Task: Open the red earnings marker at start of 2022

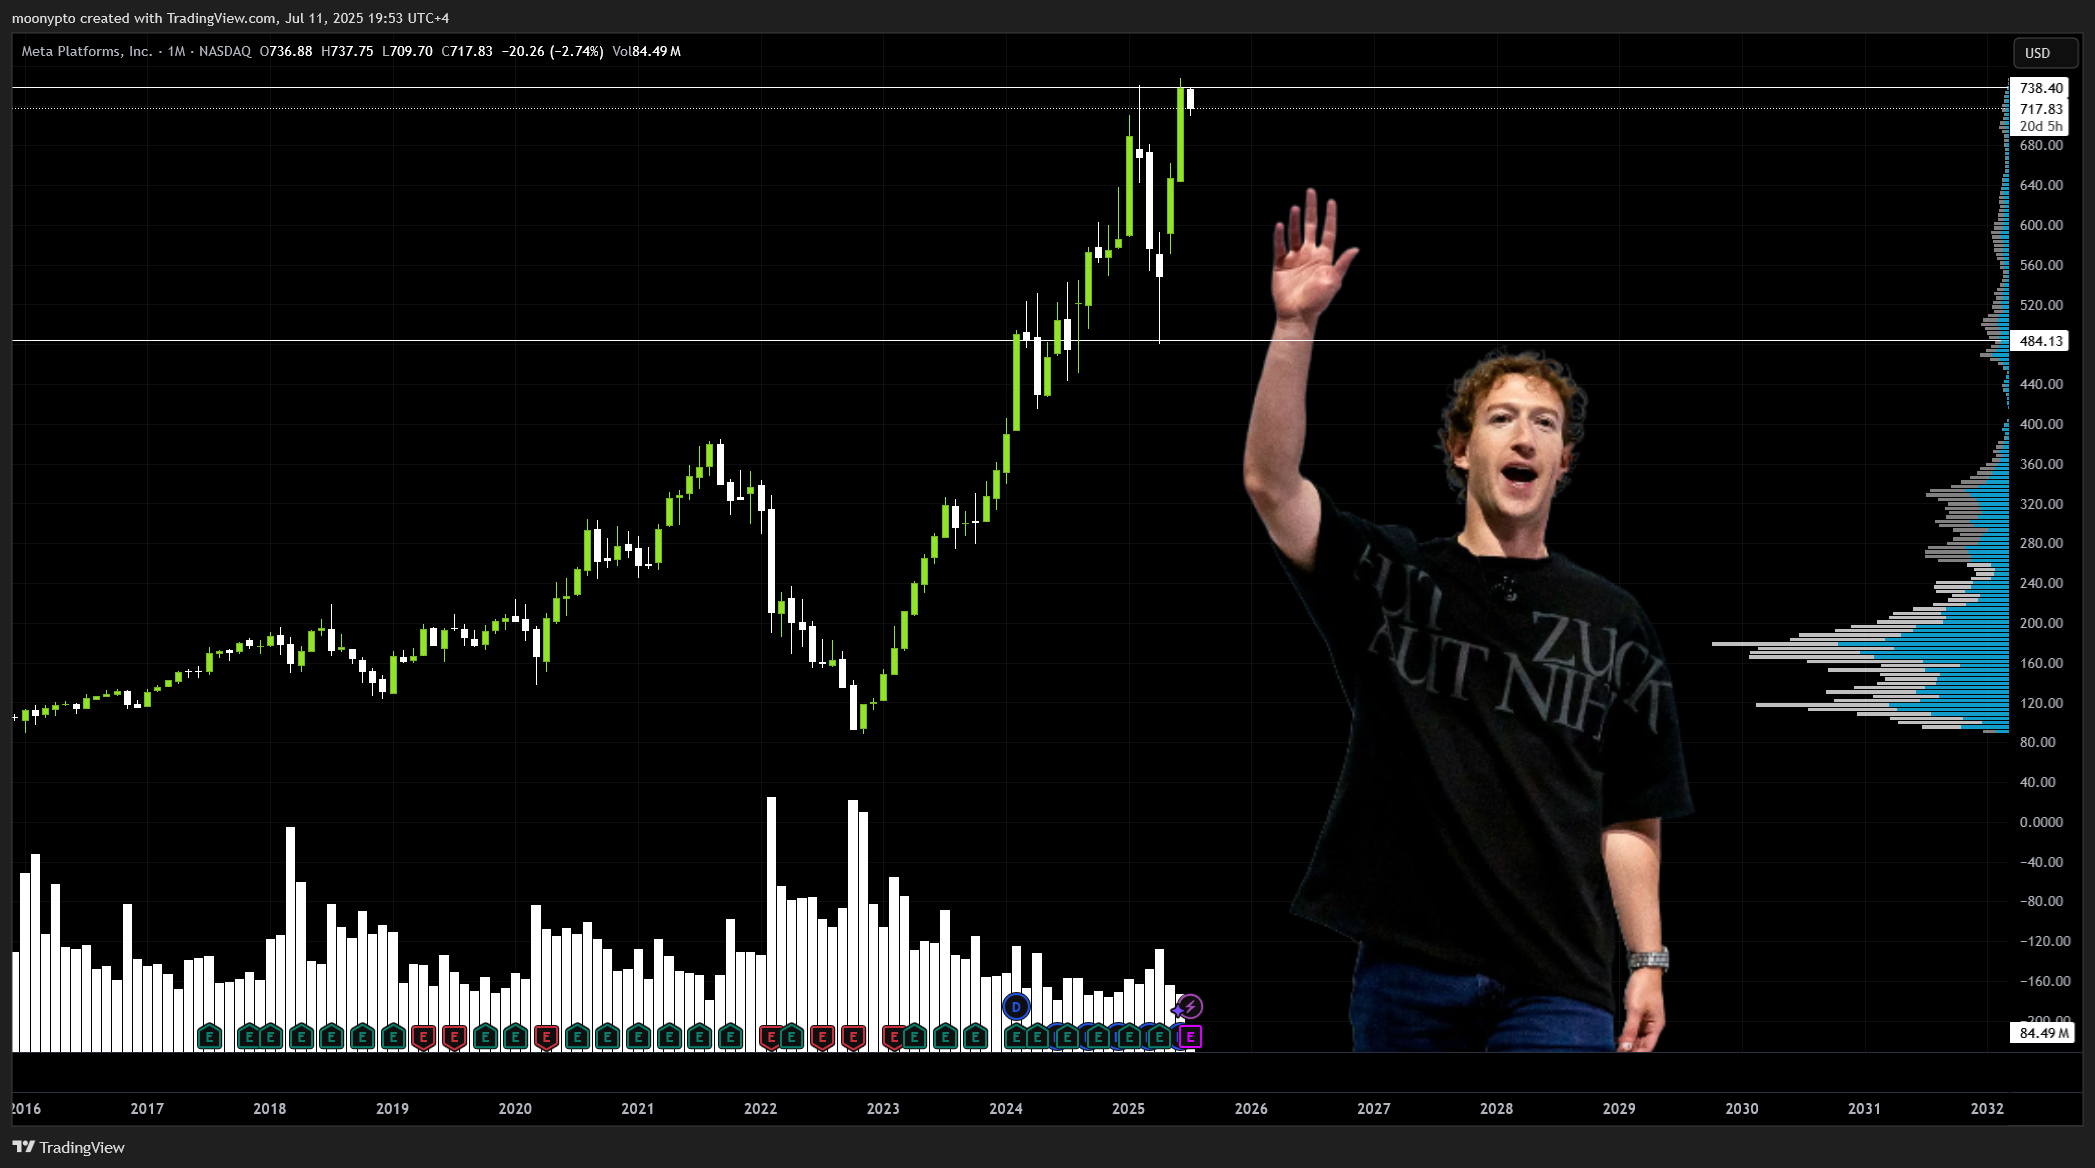Action: click(x=770, y=1037)
